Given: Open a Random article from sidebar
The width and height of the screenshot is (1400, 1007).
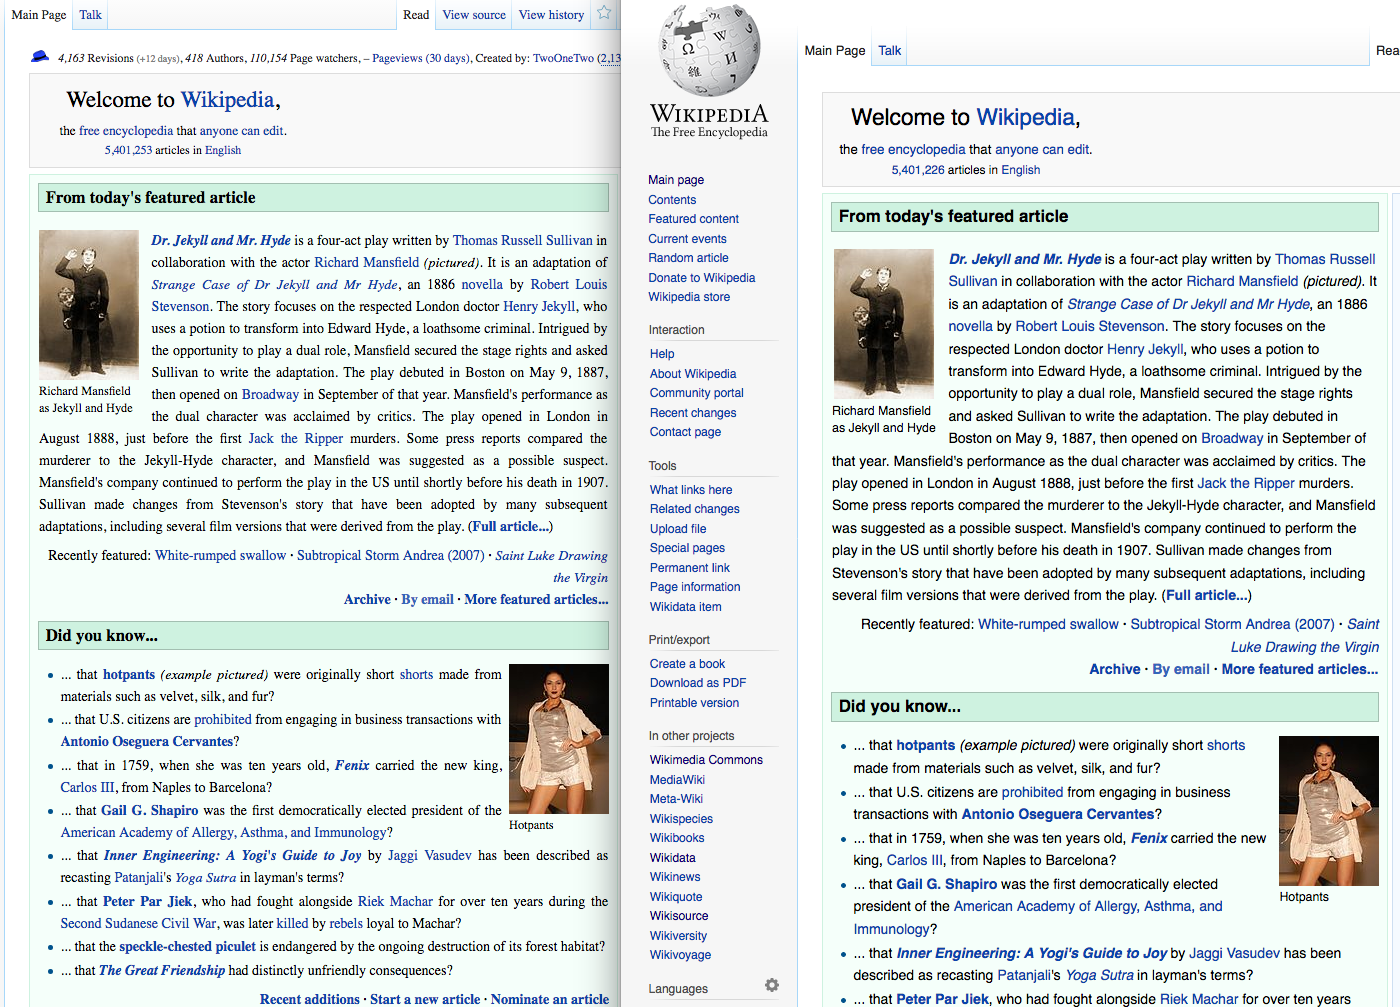Looking at the screenshot, I should coord(688,258).
